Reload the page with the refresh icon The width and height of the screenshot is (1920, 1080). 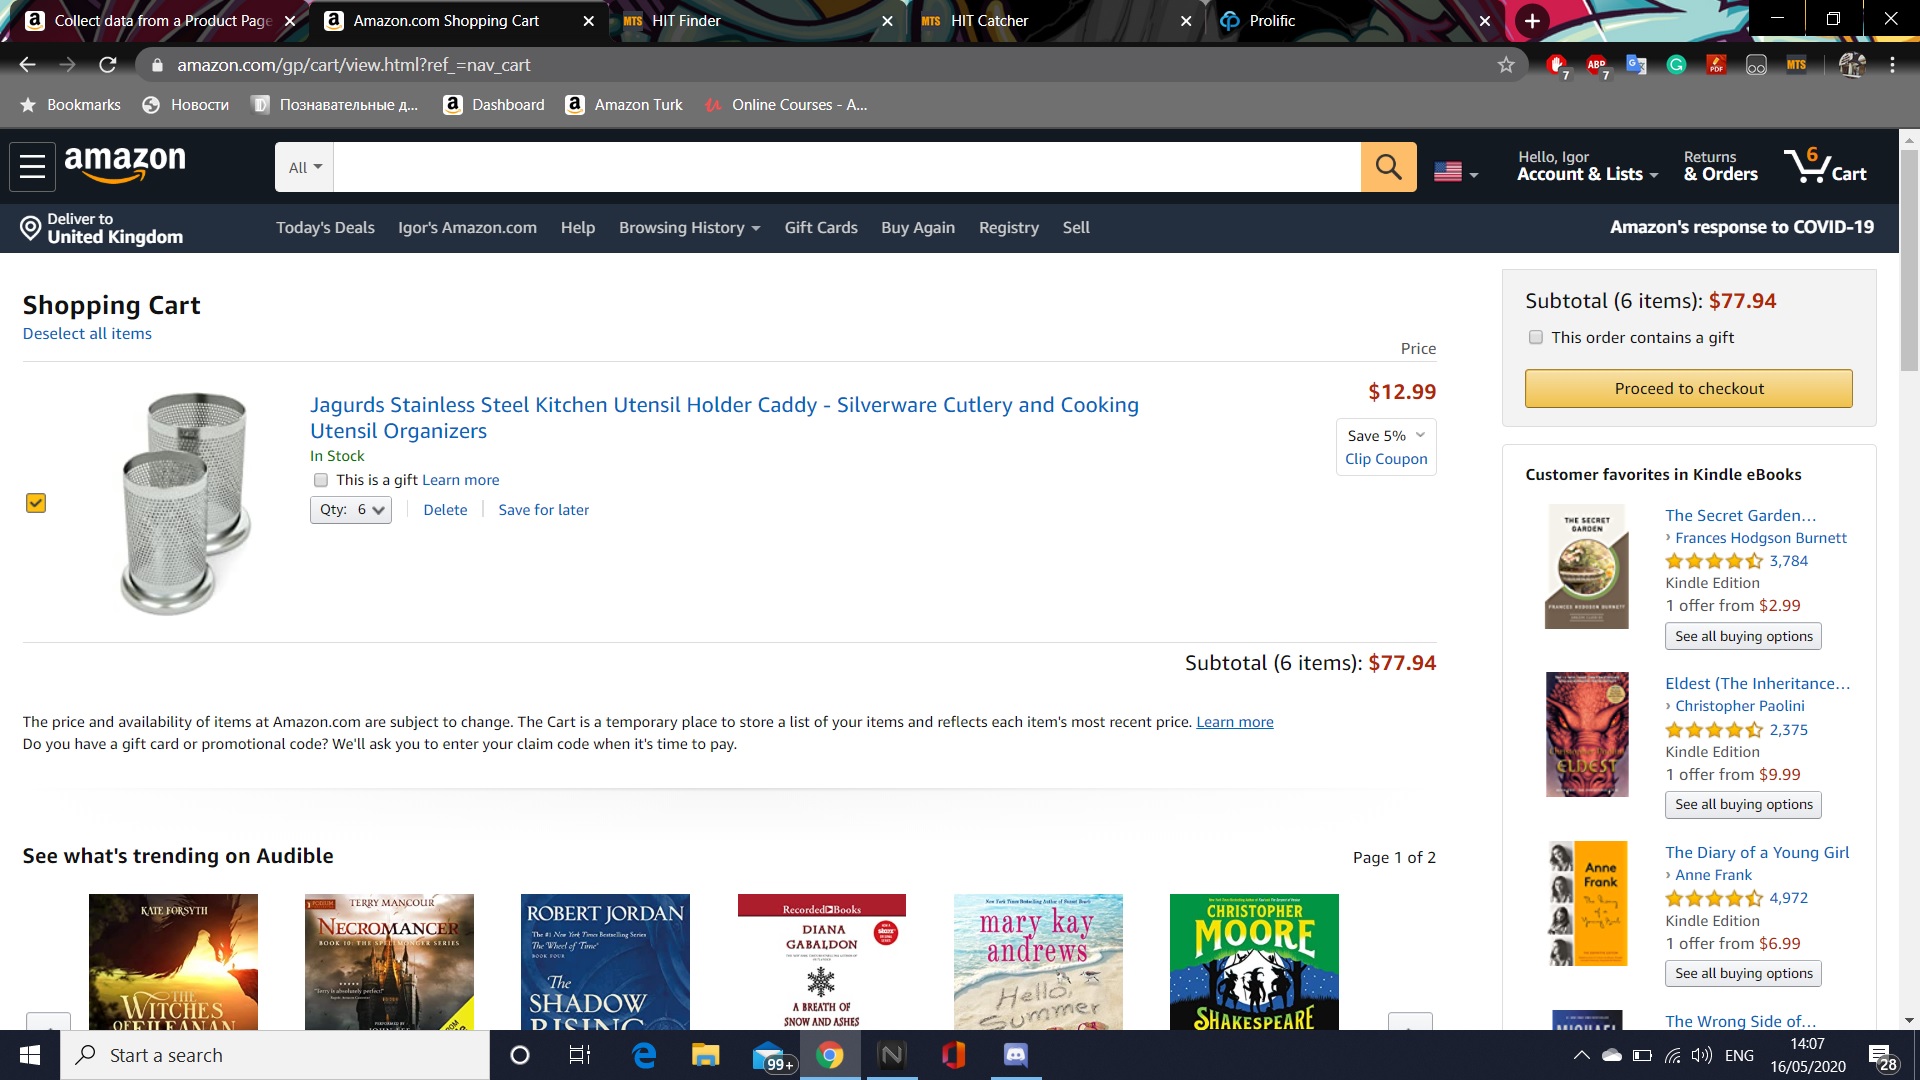(x=108, y=65)
